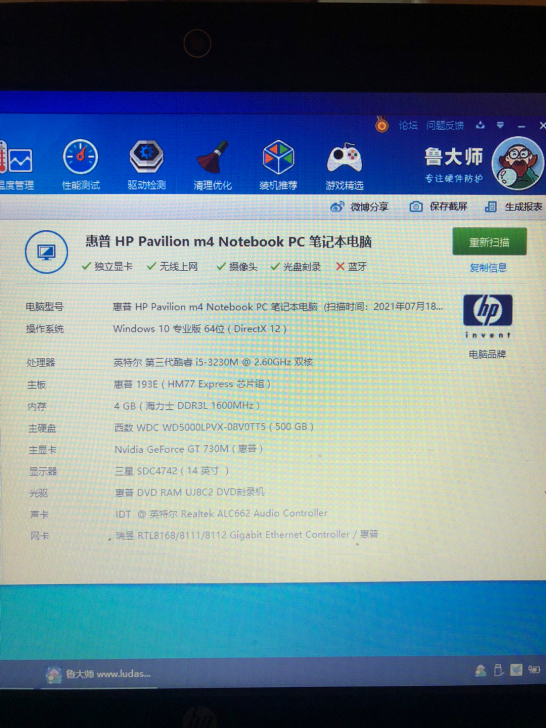Image resolution: width=546 pixels, height=728 pixels.
Task: Click the HM77 Express motherboard value
Action: [192, 384]
